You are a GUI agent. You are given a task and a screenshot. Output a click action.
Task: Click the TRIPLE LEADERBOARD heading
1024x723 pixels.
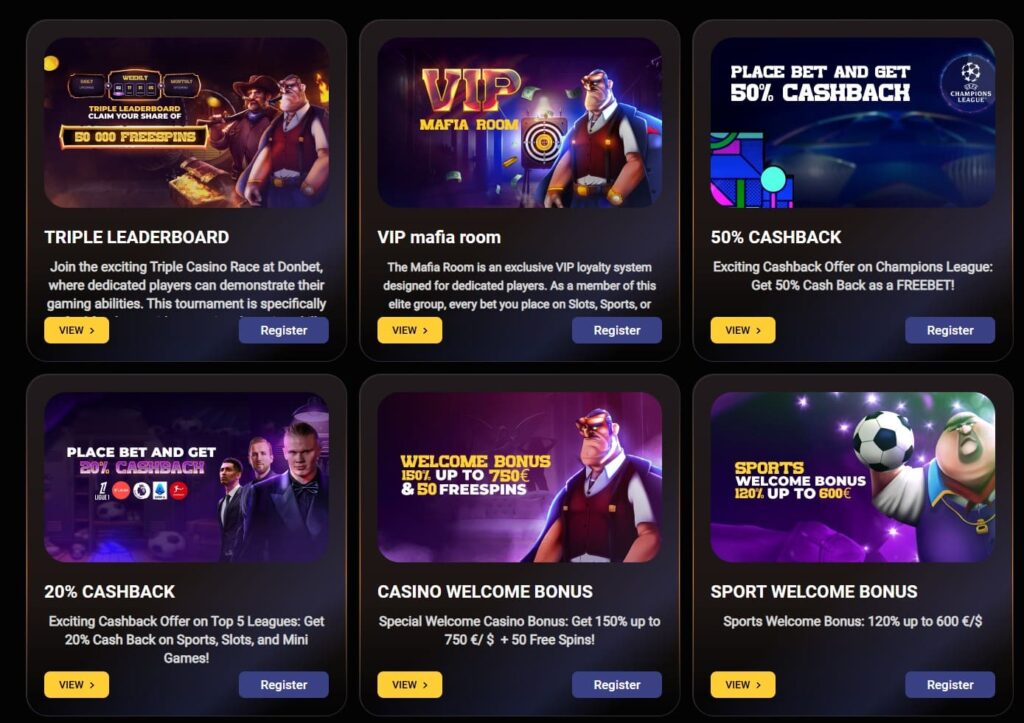point(136,237)
